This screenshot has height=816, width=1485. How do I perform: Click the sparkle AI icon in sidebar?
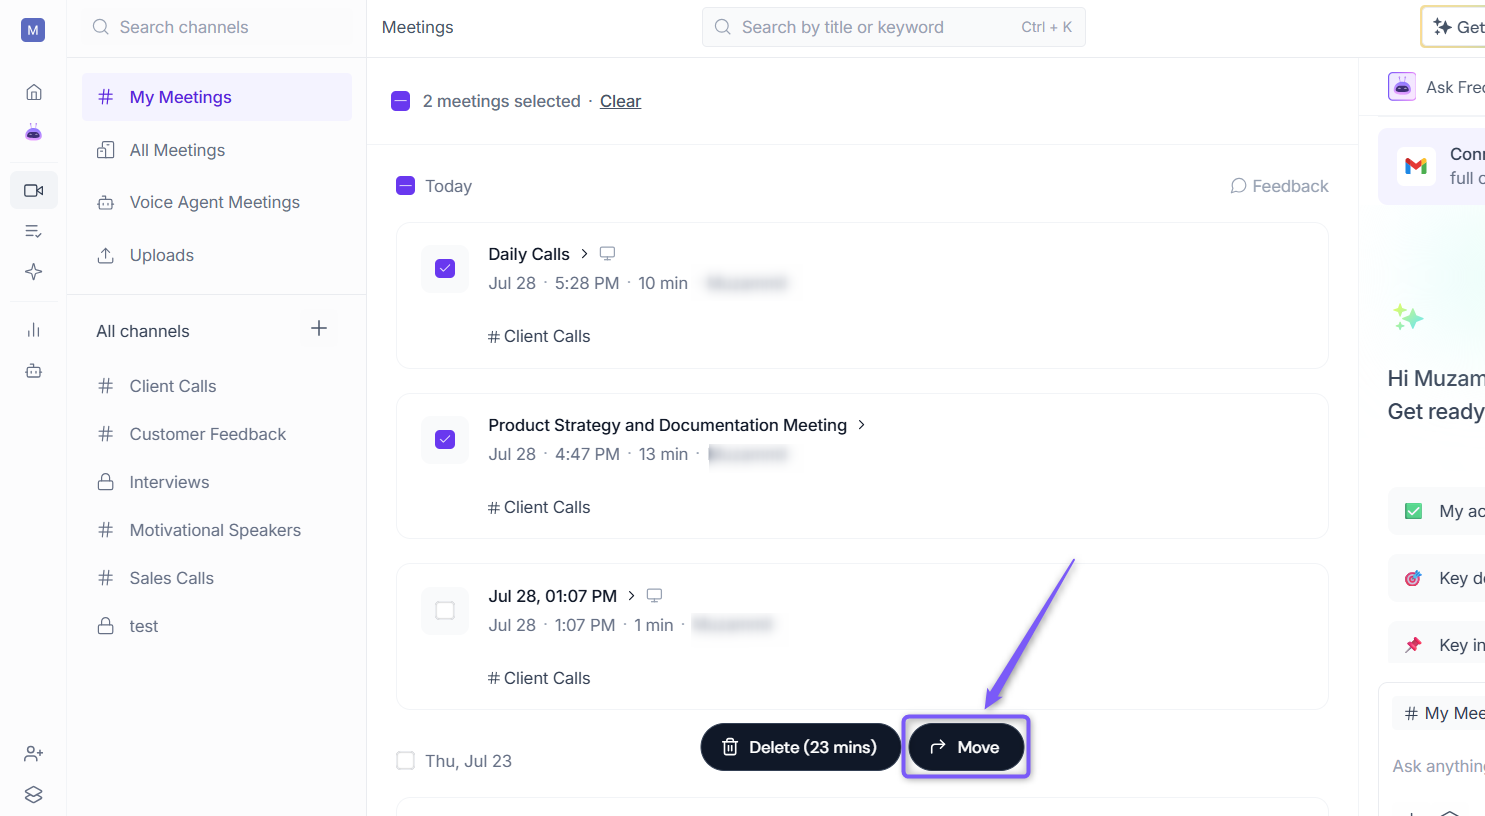point(34,272)
